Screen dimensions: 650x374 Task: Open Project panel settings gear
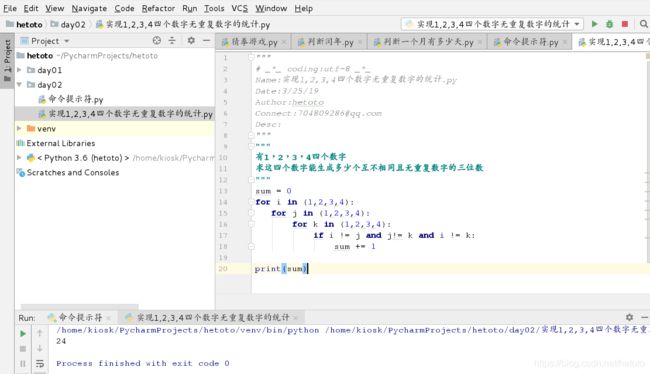(191, 40)
